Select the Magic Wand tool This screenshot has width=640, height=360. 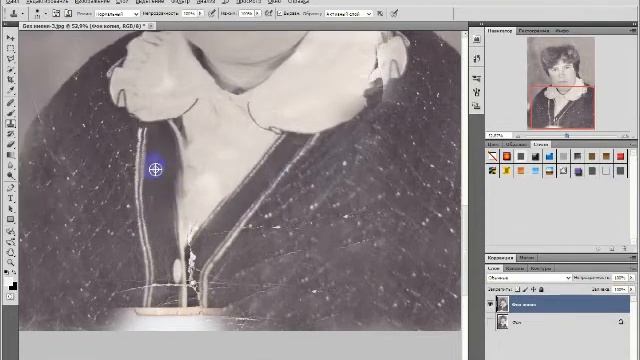click(x=11, y=70)
